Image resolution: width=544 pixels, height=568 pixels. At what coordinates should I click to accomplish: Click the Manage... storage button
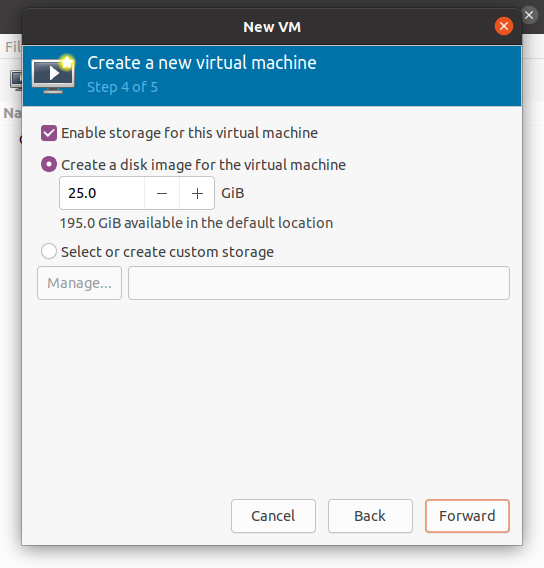tap(79, 283)
